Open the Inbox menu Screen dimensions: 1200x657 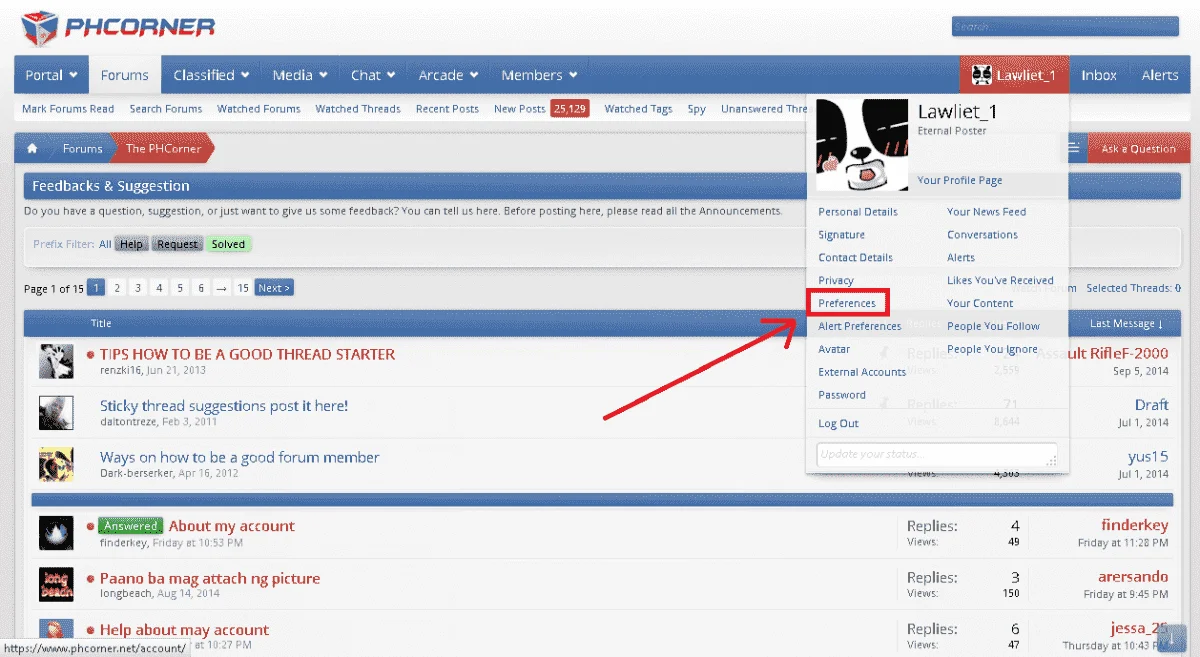[1099, 75]
